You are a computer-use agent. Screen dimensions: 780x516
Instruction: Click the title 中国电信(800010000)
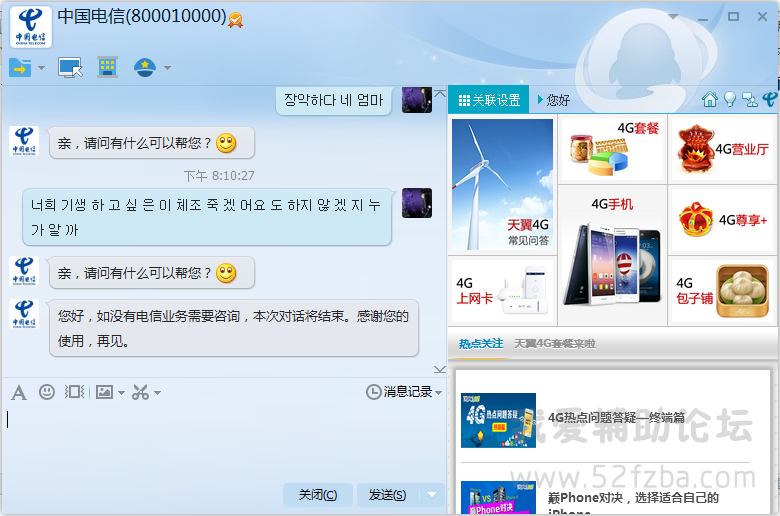tap(142, 16)
